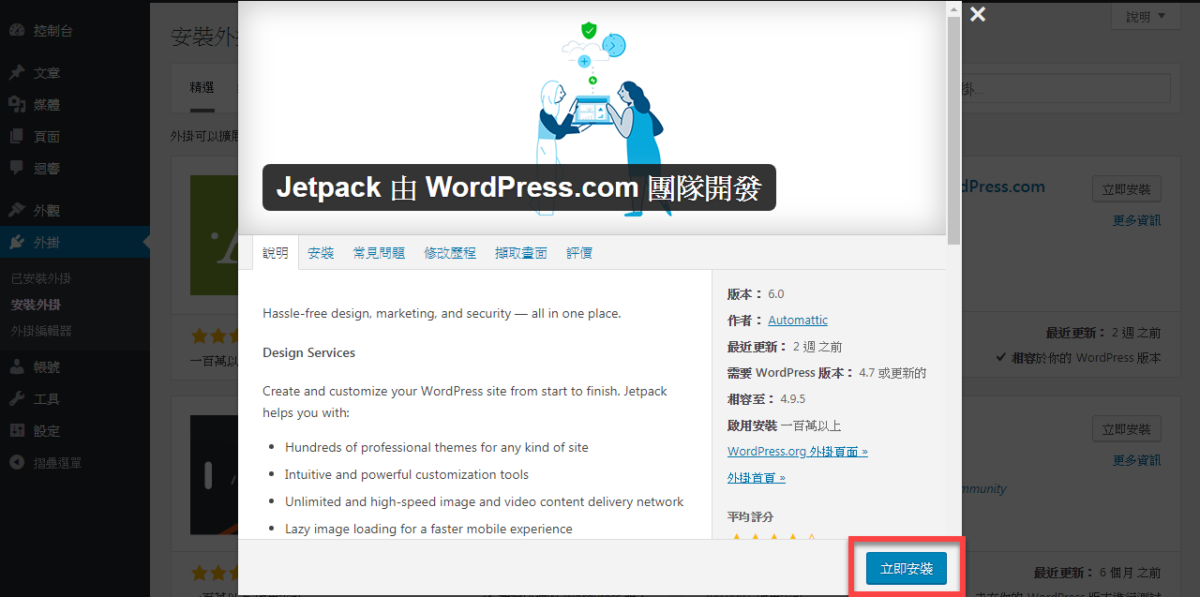
Task: Click the 摺疊選單 collapse arrow icon
Action: tap(17, 463)
